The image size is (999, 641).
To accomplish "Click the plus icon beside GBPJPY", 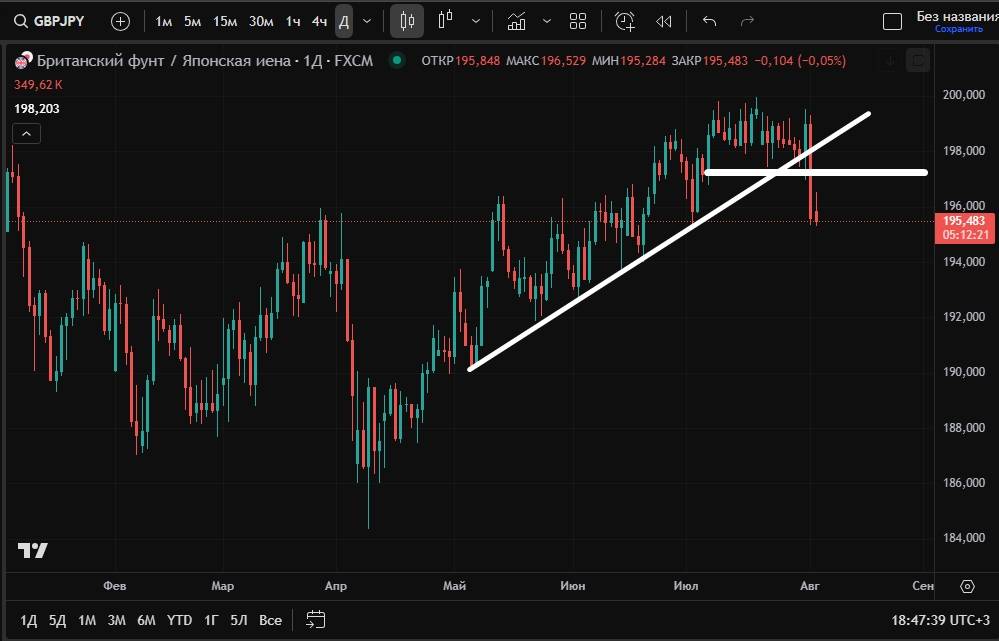I will click(x=120, y=21).
